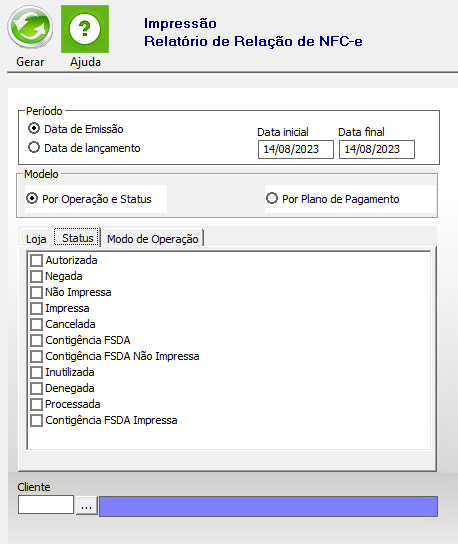The height and width of the screenshot is (544, 458).
Task: Activate the Status tab
Action: (77, 238)
